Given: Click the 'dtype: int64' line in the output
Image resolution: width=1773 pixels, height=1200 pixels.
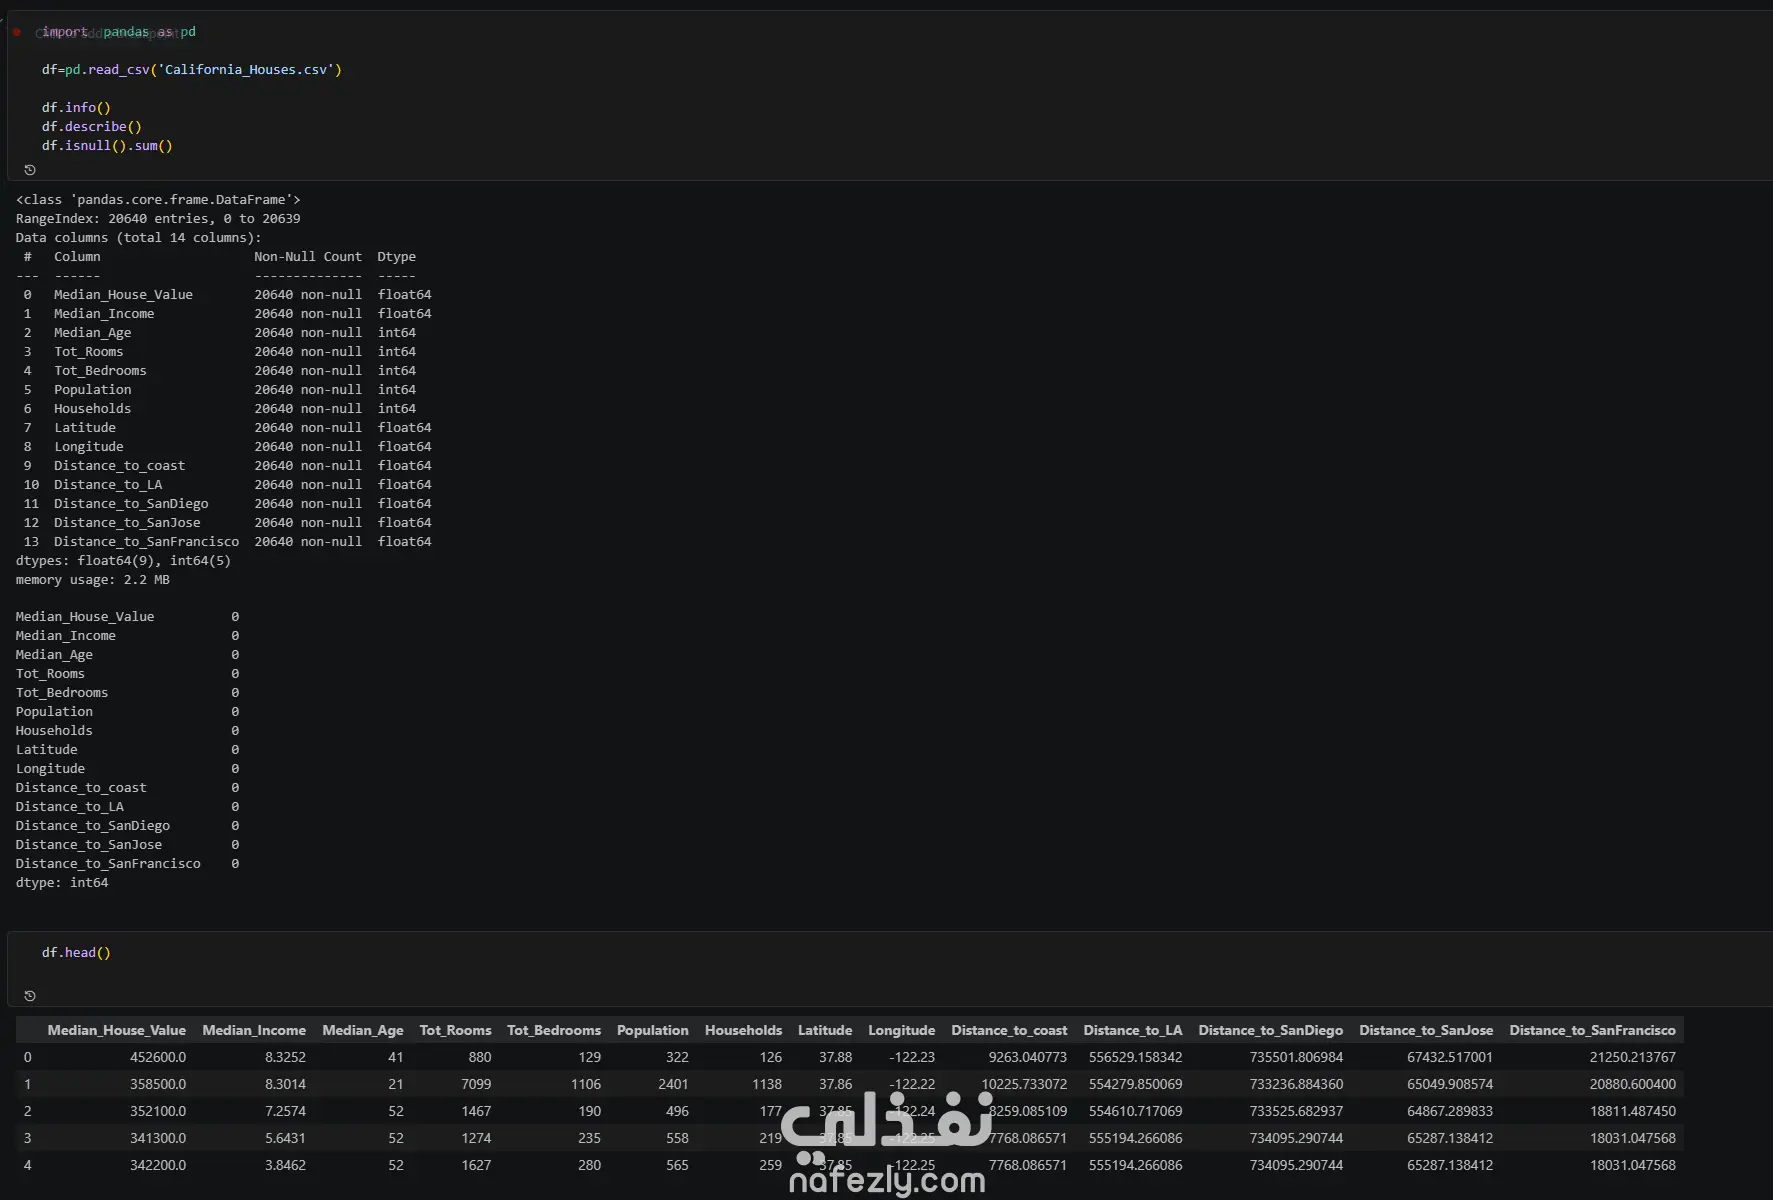Looking at the screenshot, I should pos(62,882).
